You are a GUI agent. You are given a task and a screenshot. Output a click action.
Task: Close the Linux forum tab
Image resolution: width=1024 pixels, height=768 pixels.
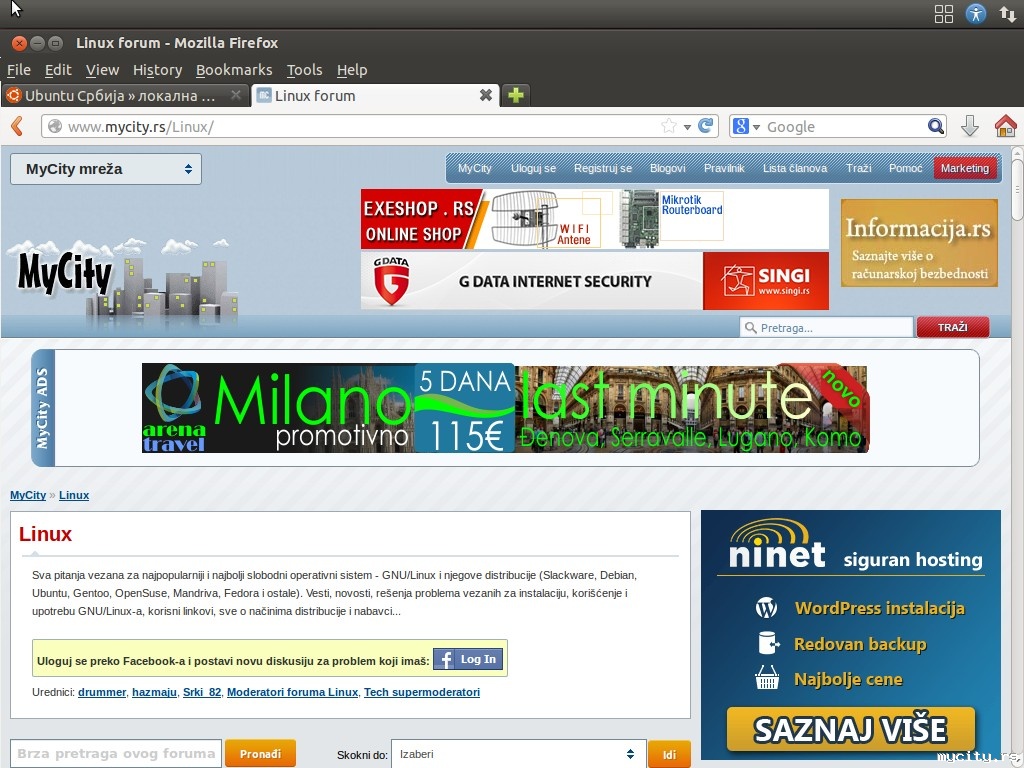(x=485, y=95)
